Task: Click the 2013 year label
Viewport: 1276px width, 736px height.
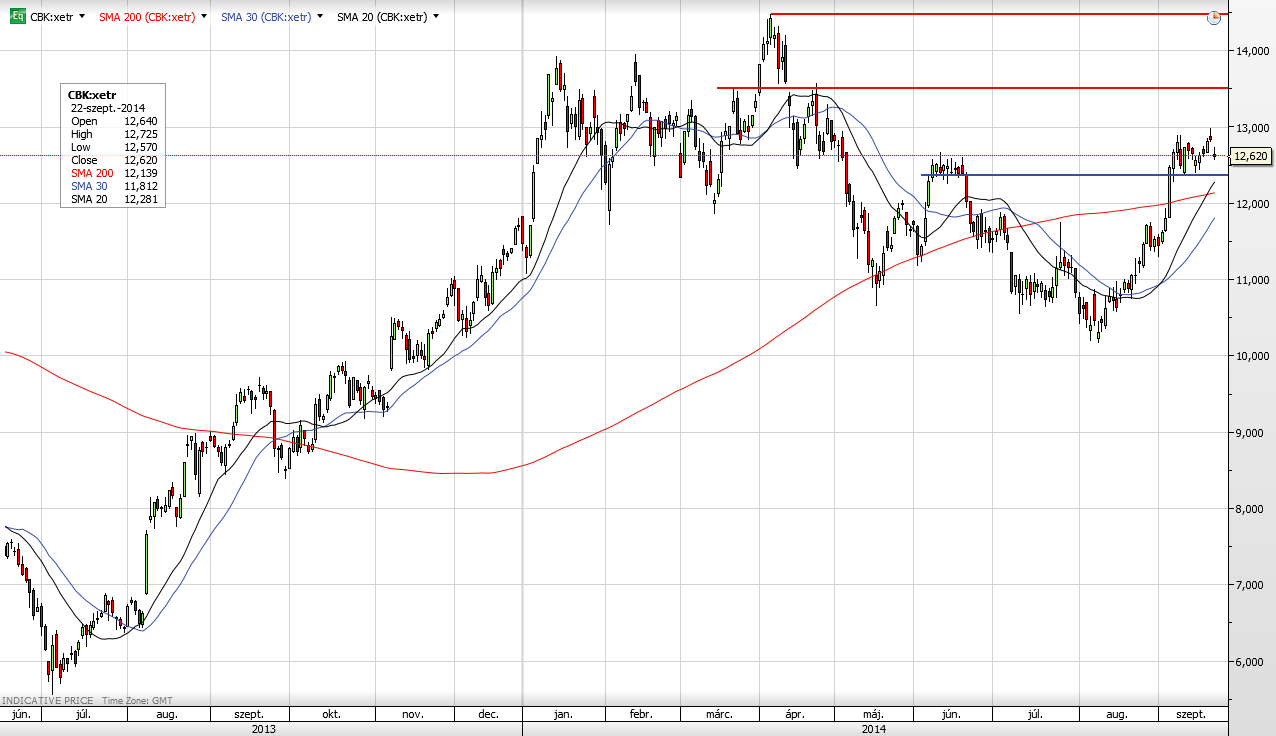Action: click(x=264, y=729)
